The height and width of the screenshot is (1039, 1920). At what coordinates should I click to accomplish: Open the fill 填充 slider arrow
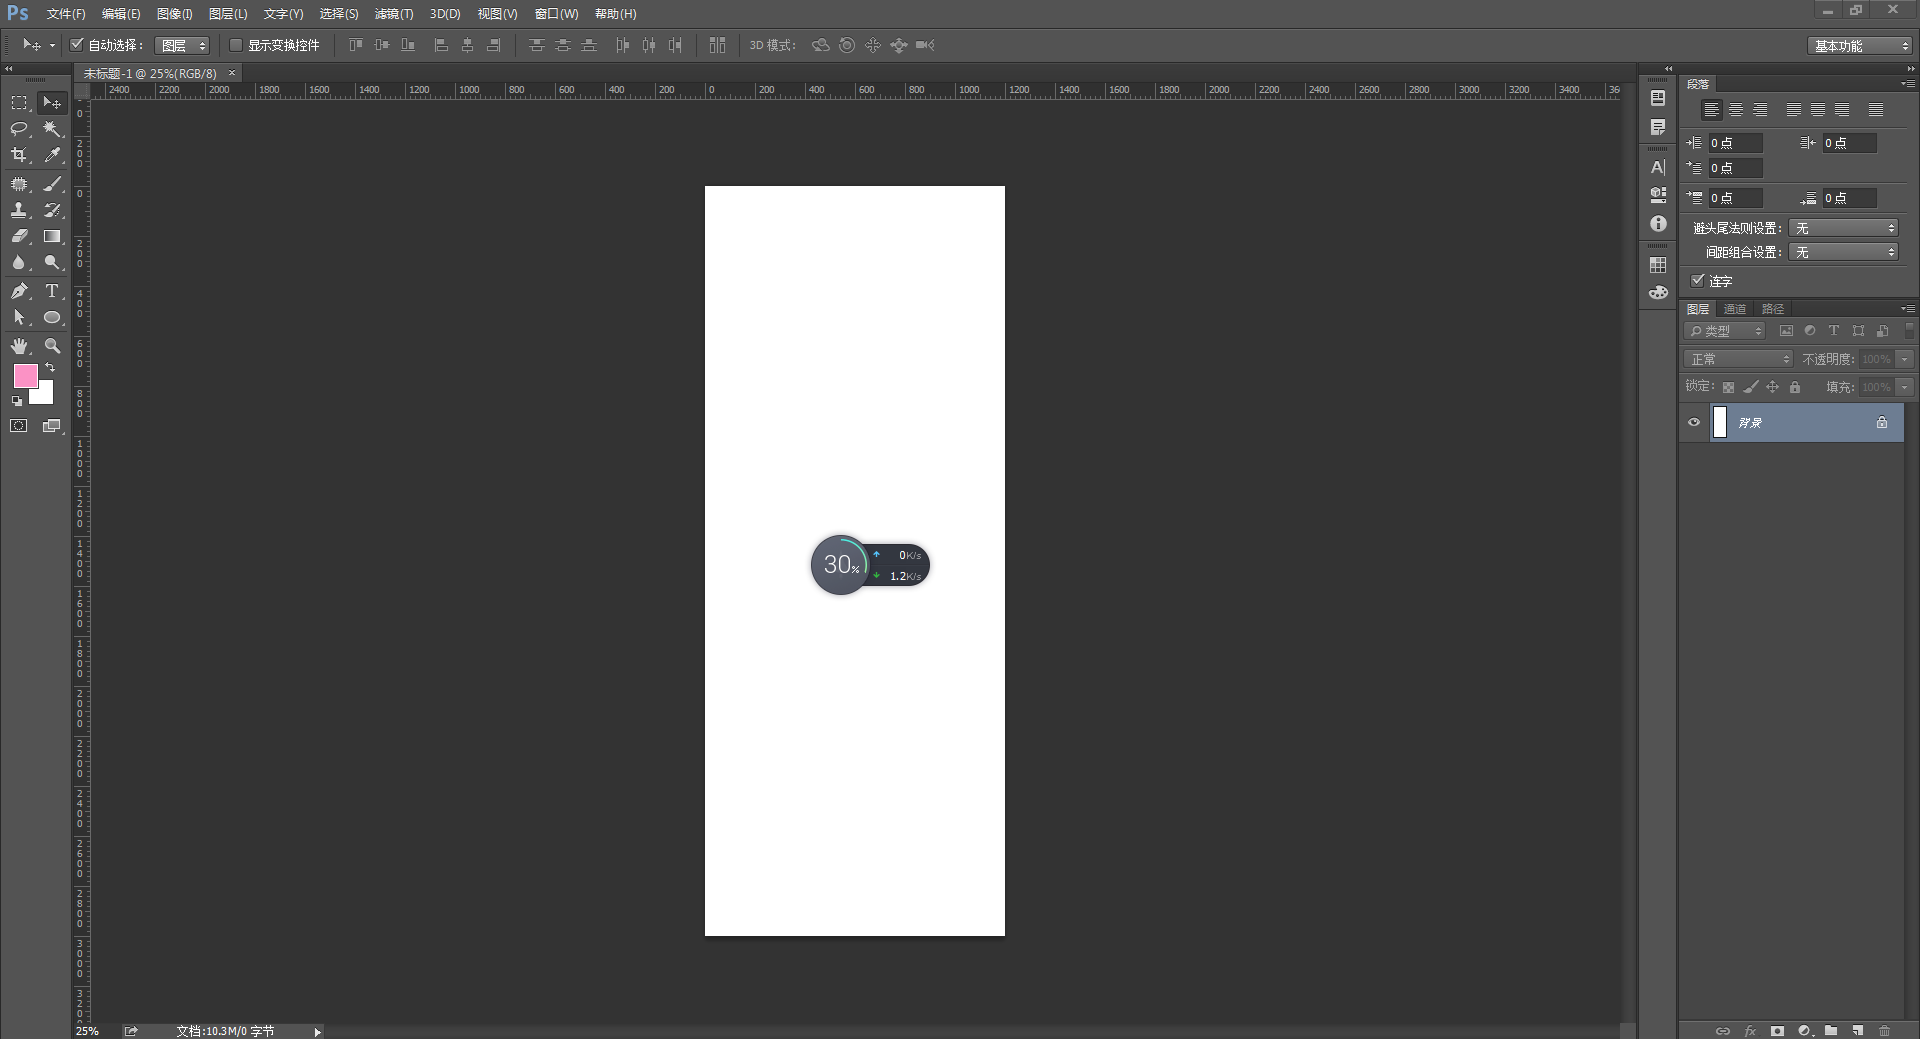tap(1905, 387)
